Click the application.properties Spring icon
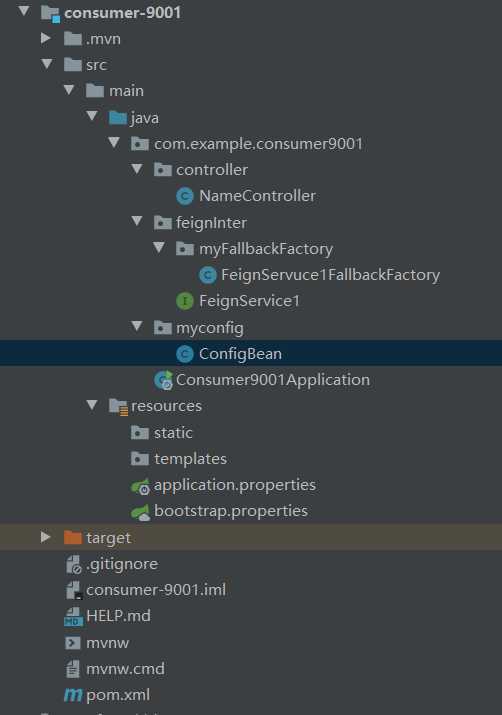This screenshot has width=502, height=715. (x=140, y=486)
